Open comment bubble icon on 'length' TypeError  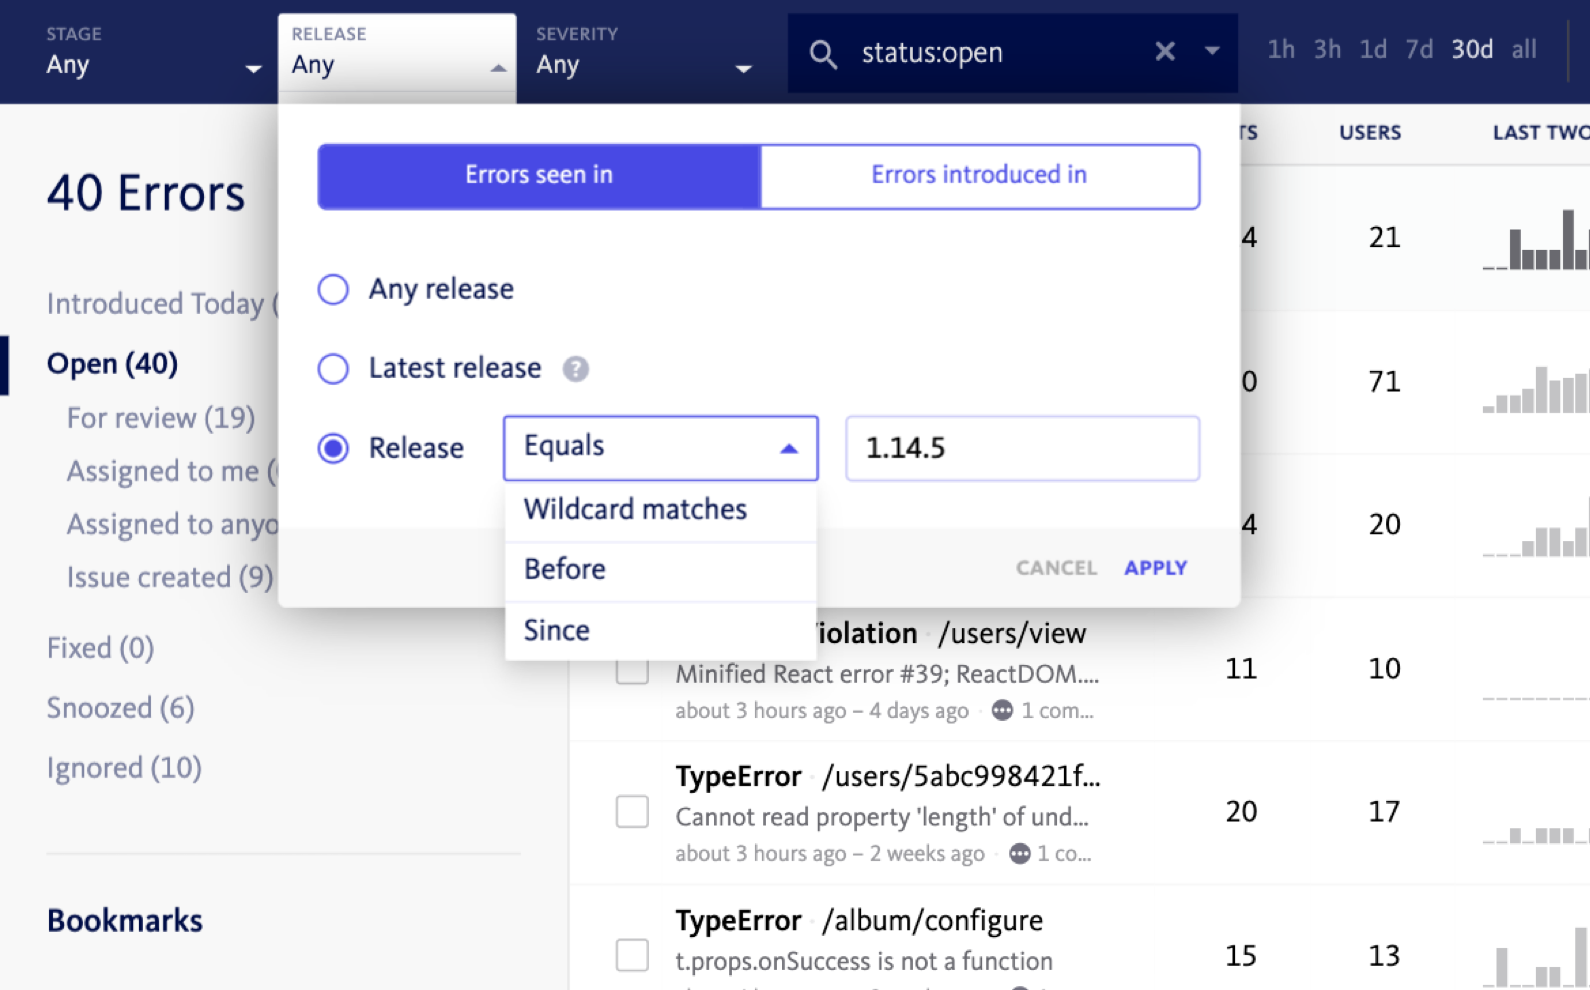[x=1019, y=854]
